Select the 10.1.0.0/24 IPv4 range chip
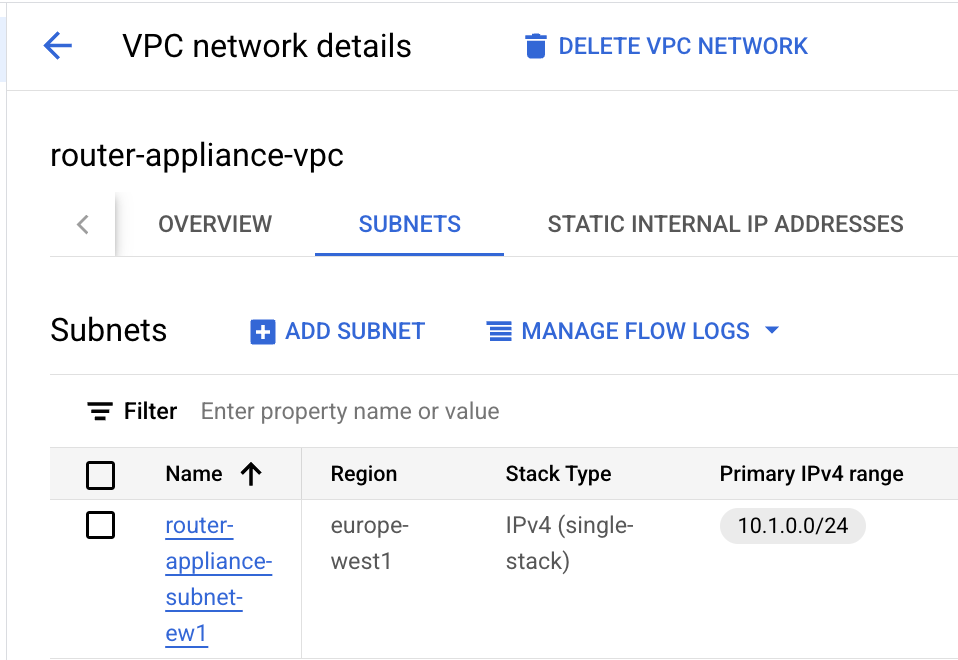 792,526
